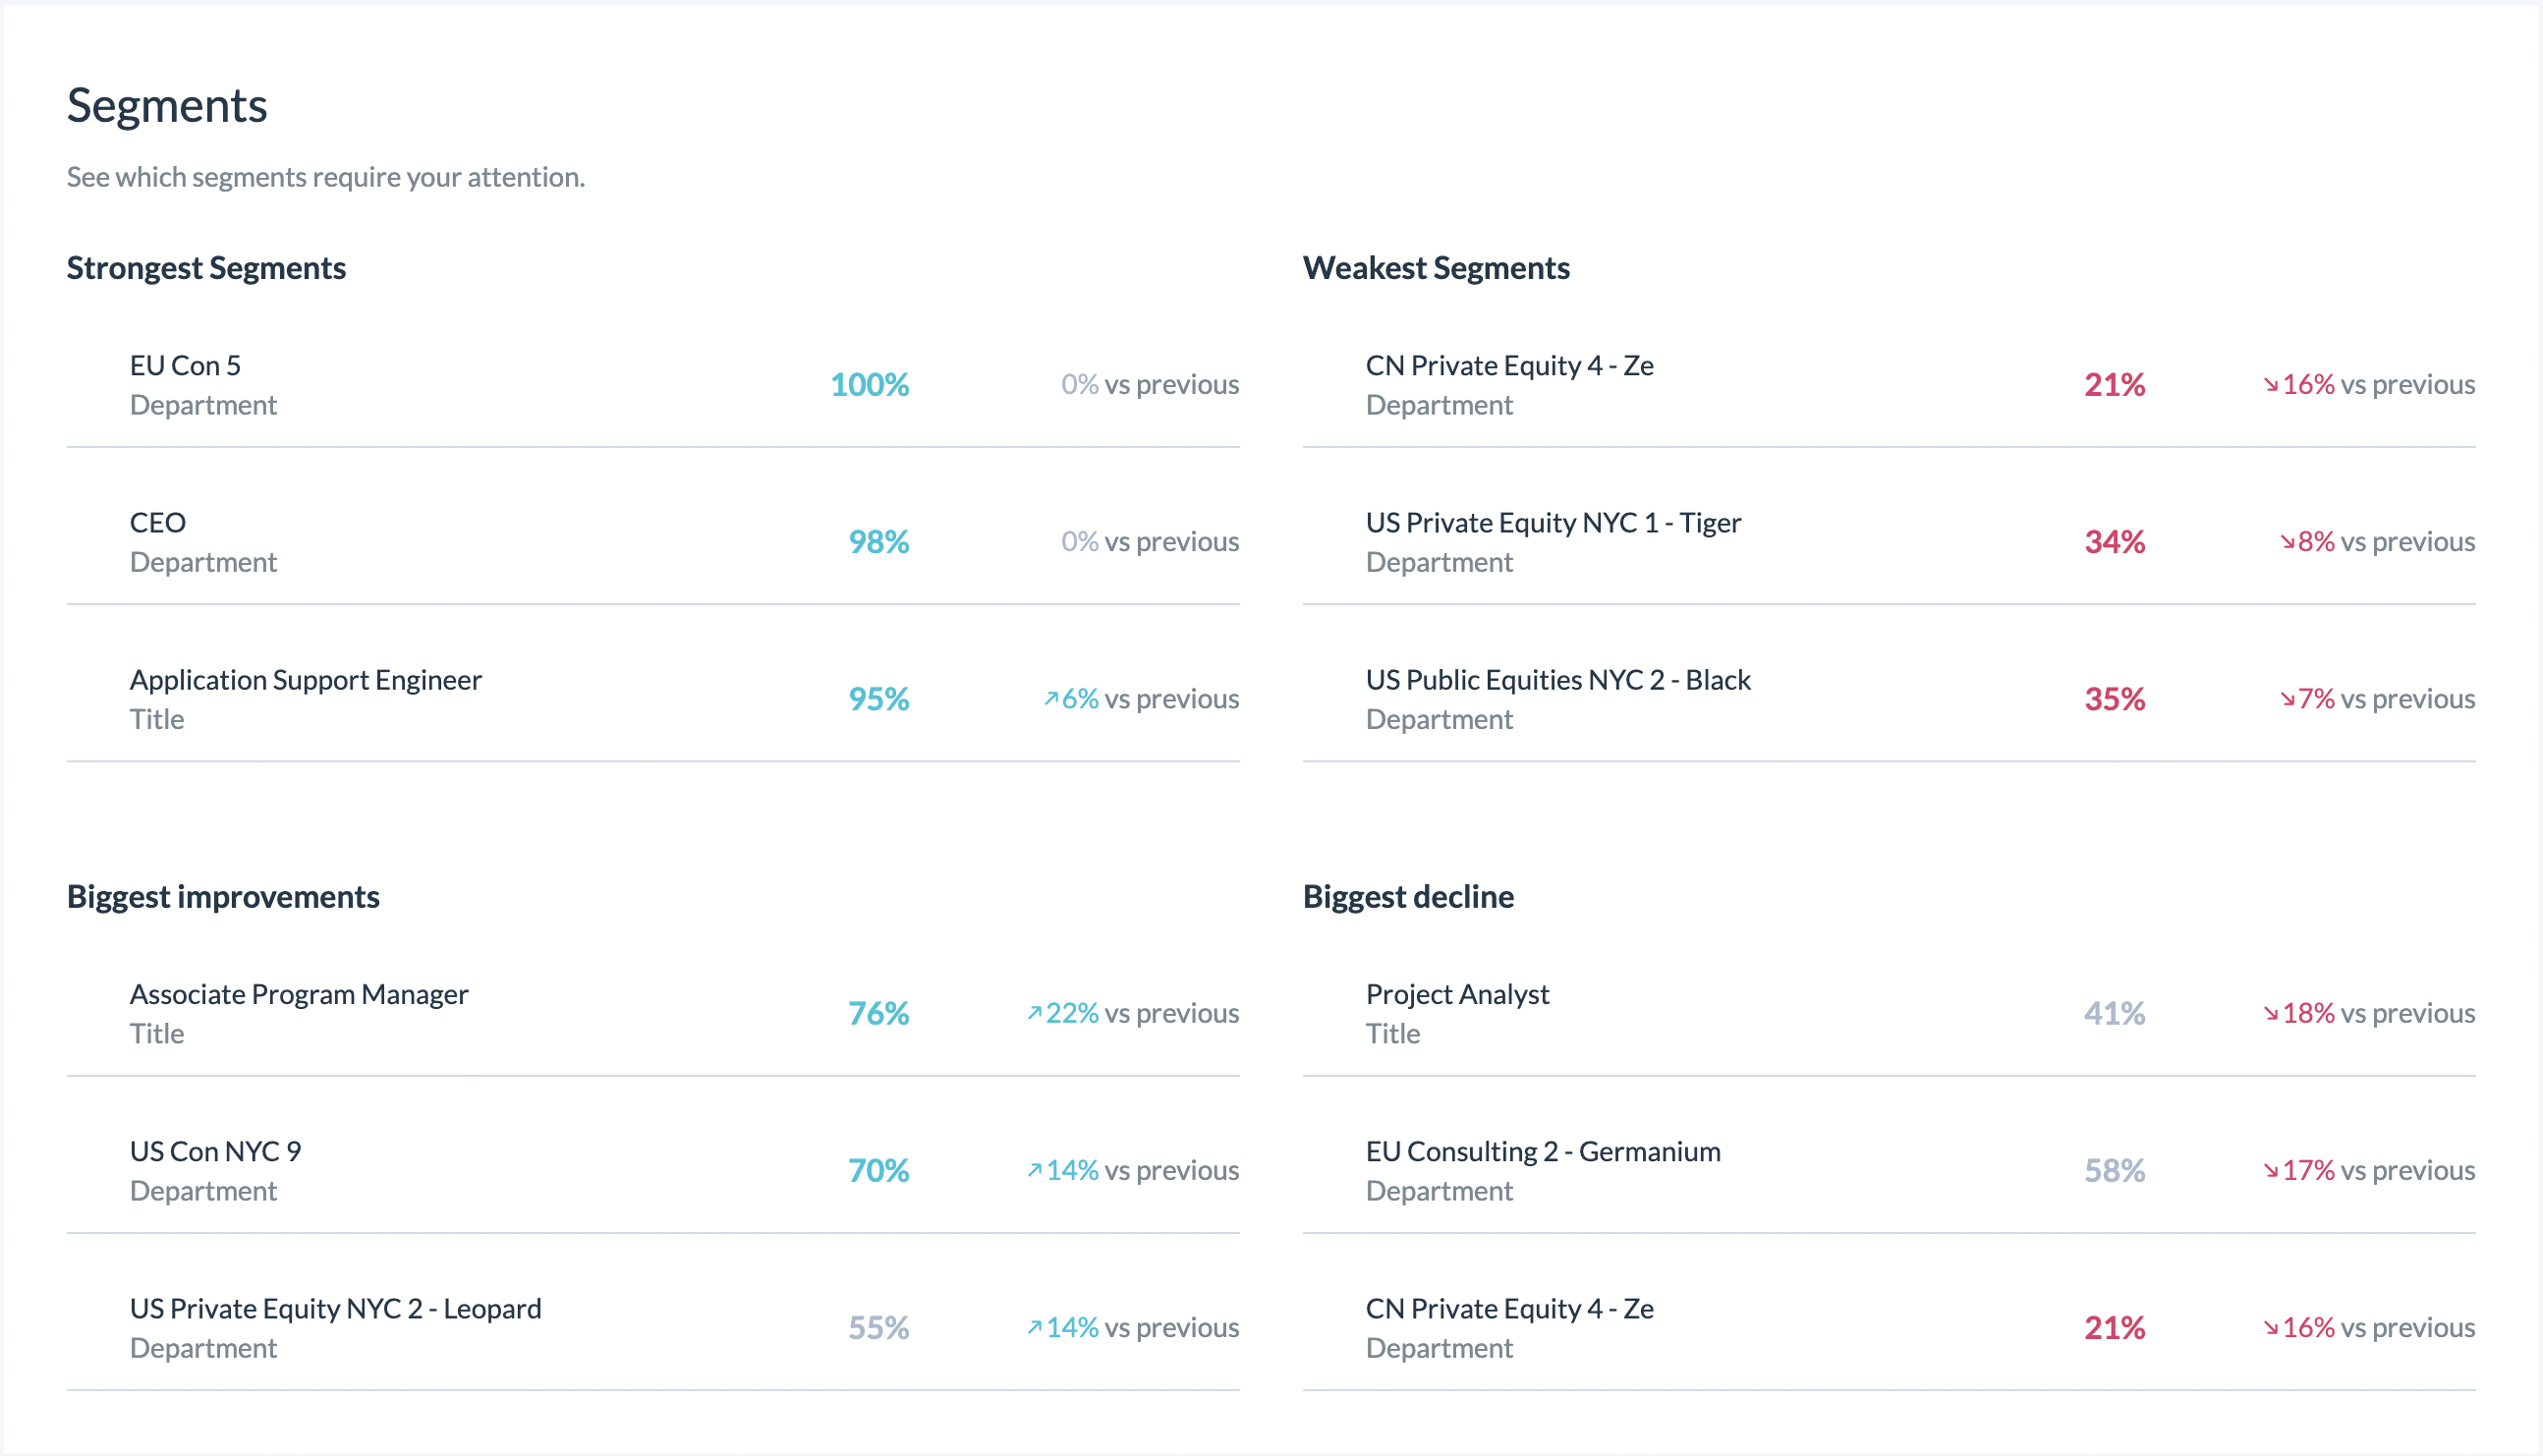Click the up arrow beside 22% vs previous
2543x1456 pixels.
[1034, 1013]
